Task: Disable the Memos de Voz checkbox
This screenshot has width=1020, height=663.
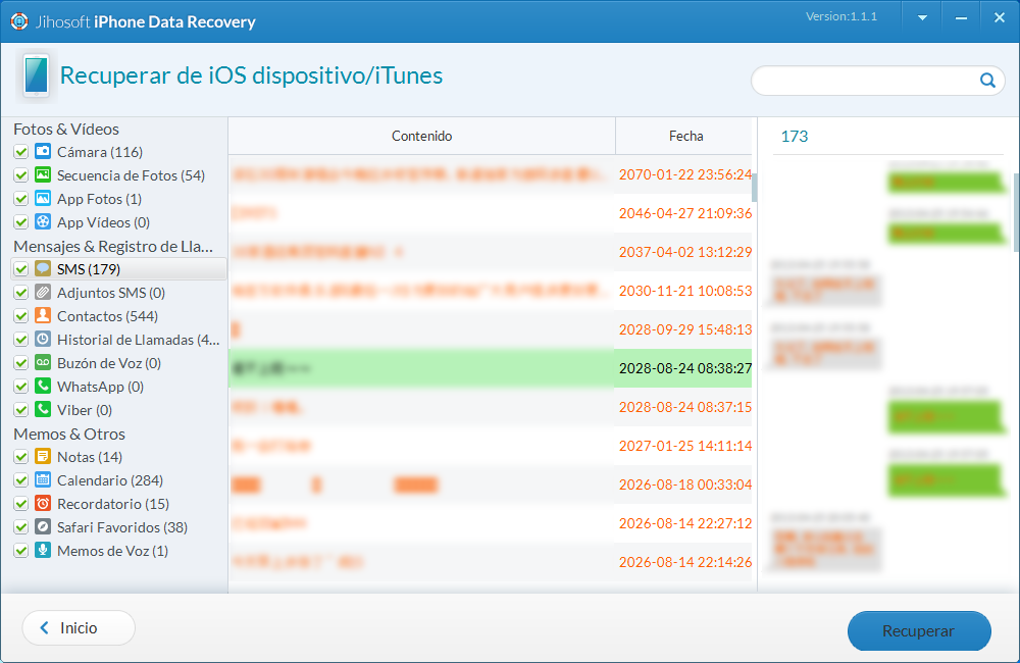Action: point(21,550)
